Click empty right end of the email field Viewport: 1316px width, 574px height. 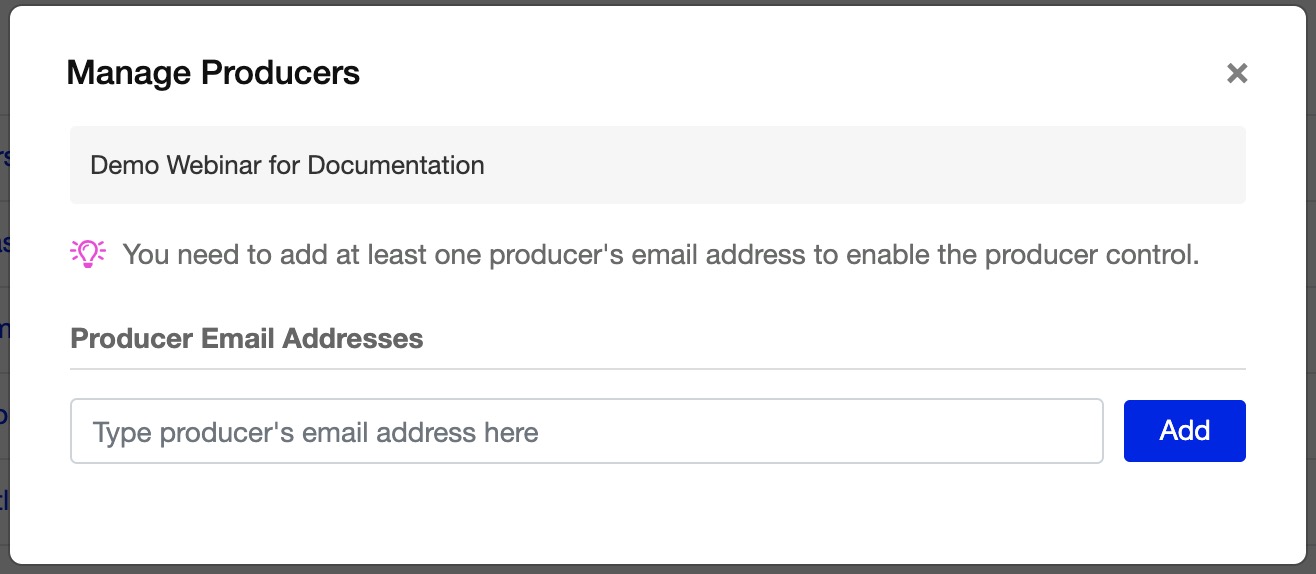pos(1000,432)
